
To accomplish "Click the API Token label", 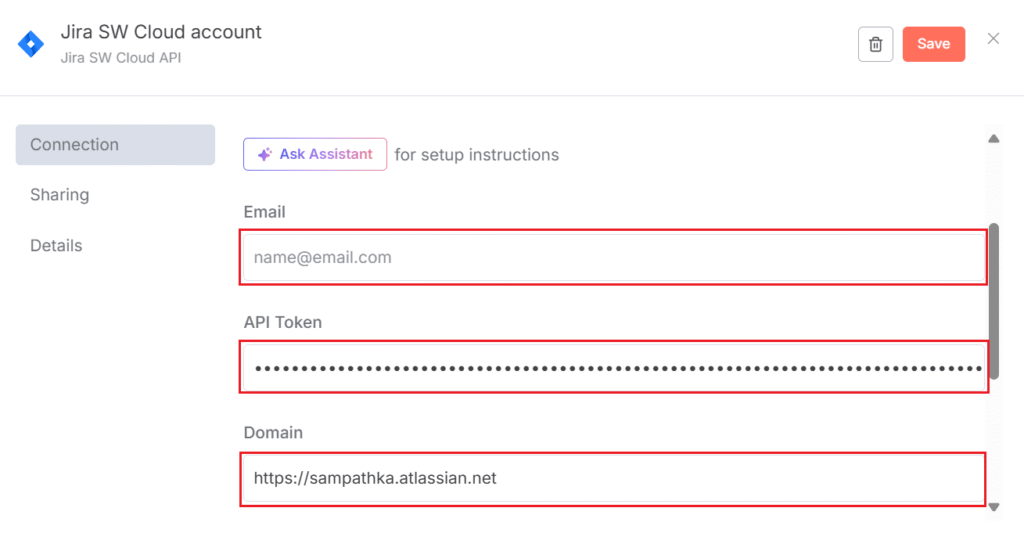I will click(x=283, y=322).
